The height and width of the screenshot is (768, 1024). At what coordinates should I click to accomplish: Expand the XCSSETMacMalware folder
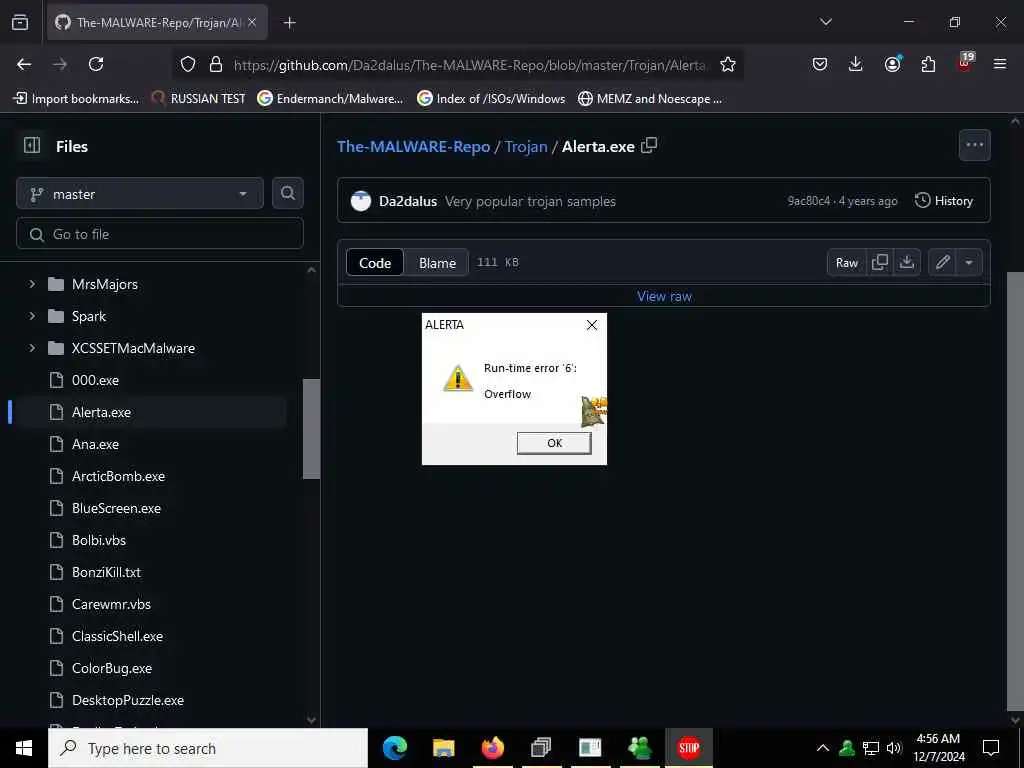pyautogui.click(x=31, y=348)
